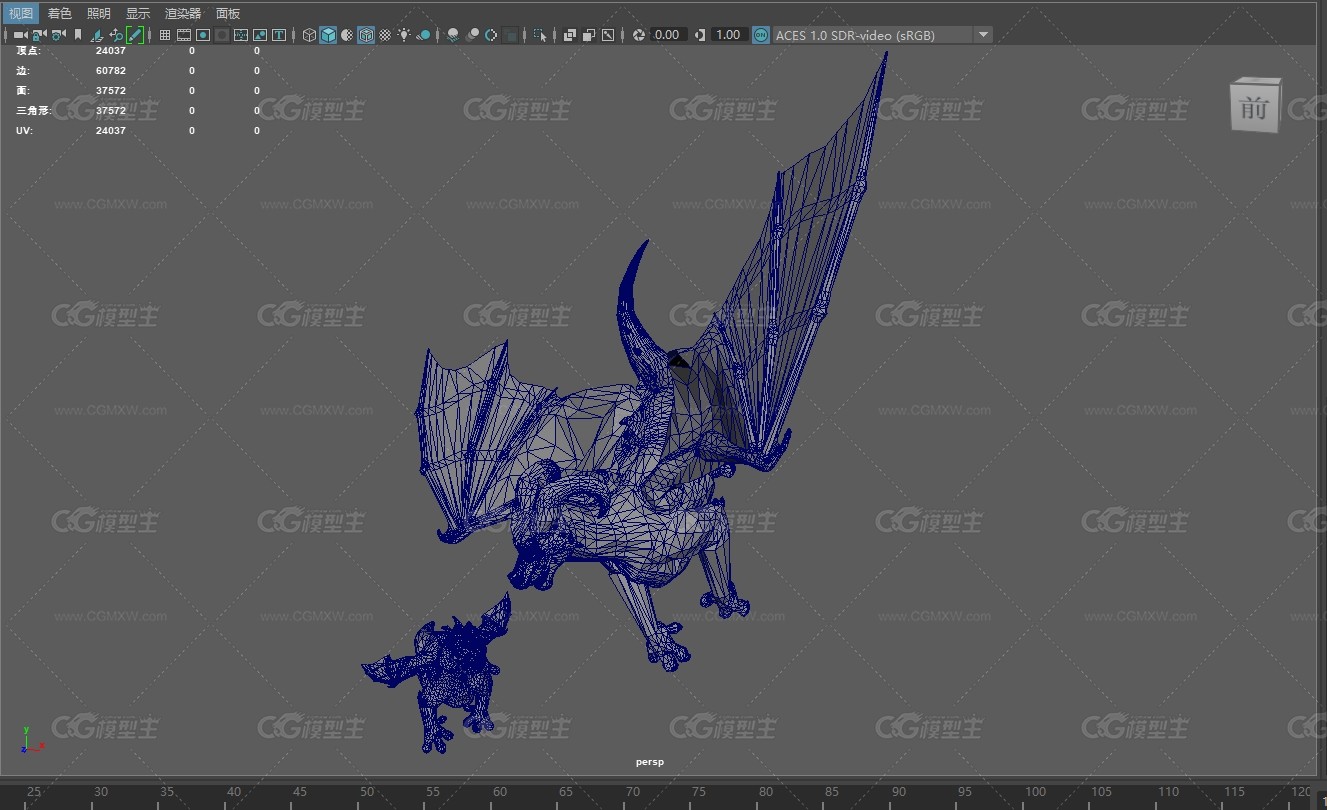Click the 前 face of view cube
Screen dimensions: 1327x810
(1254, 108)
